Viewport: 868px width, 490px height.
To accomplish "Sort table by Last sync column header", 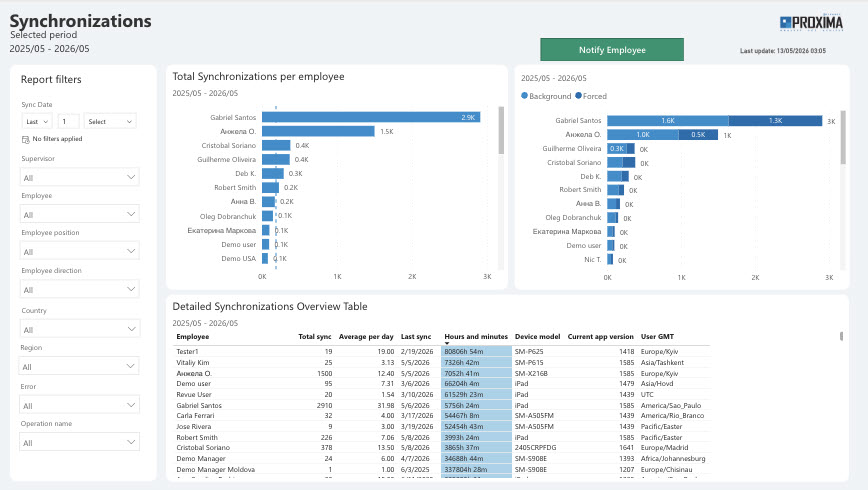I will (416, 337).
